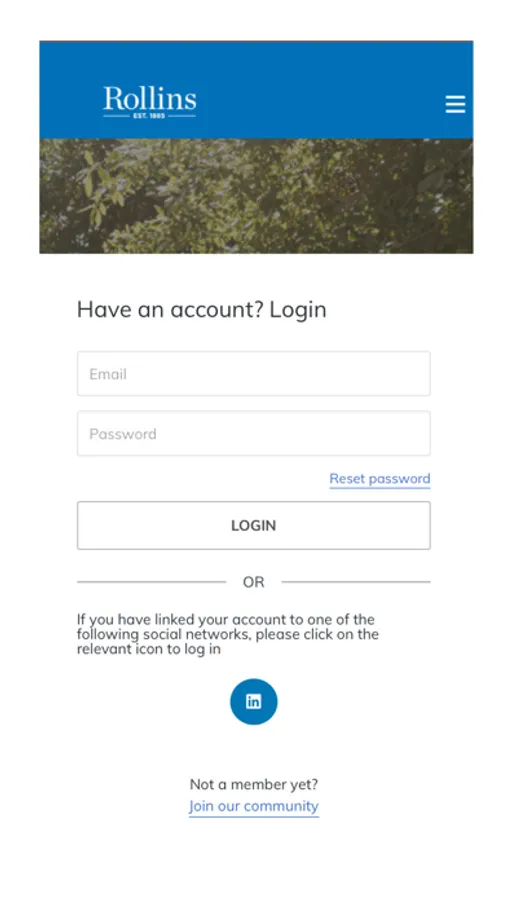The height and width of the screenshot is (900, 507).
Task: Click the divider line right of OR
Action: coord(355,582)
